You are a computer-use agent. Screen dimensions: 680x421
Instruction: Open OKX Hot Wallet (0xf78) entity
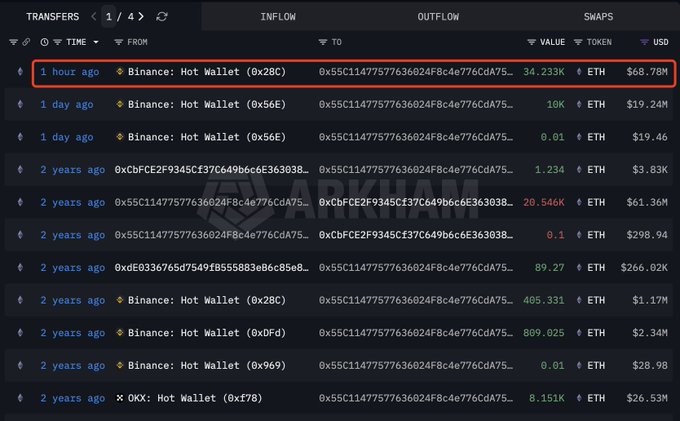pos(195,398)
